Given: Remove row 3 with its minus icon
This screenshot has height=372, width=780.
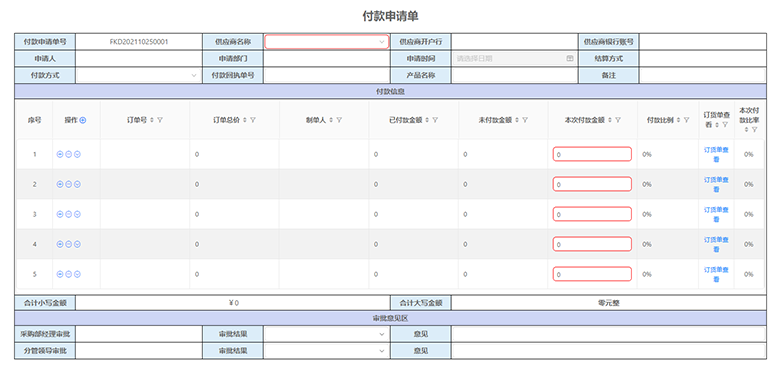Looking at the screenshot, I should click(x=69, y=214).
